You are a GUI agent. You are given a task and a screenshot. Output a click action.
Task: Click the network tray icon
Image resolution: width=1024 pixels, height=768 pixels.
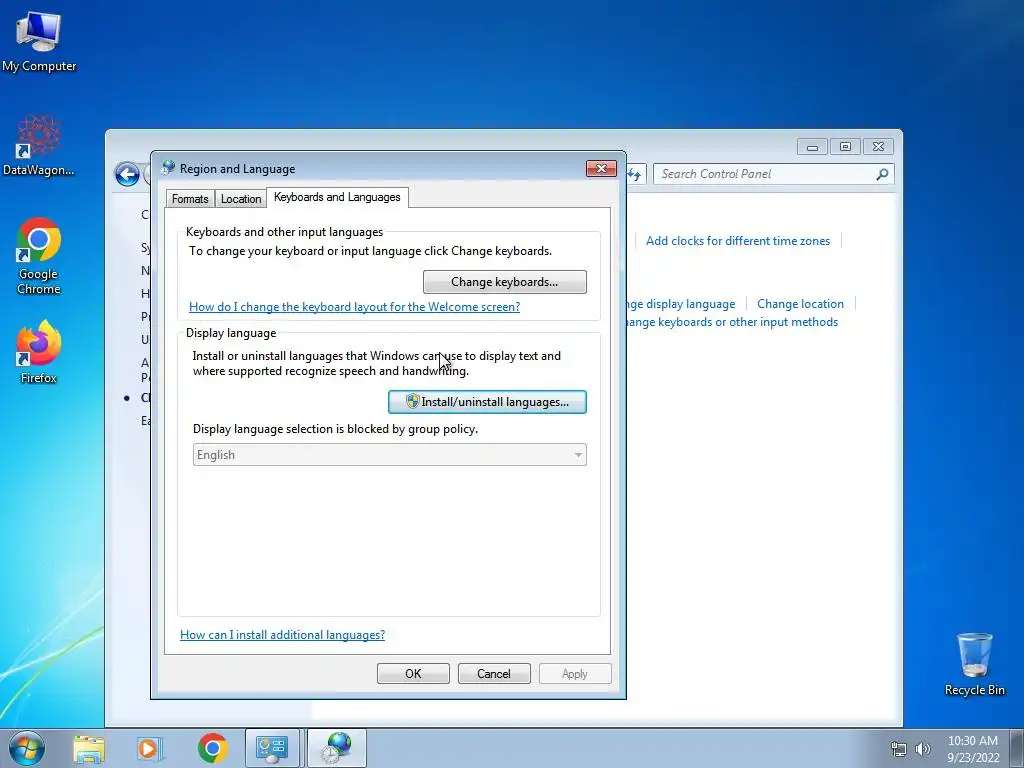pos(899,749)
